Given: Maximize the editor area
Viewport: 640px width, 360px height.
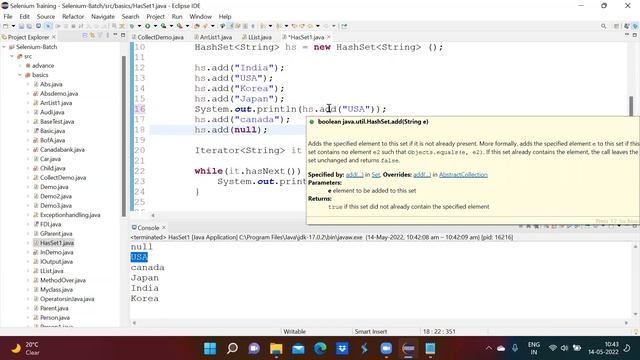Looking at the screenshot, I should click(x=635, y=35).
